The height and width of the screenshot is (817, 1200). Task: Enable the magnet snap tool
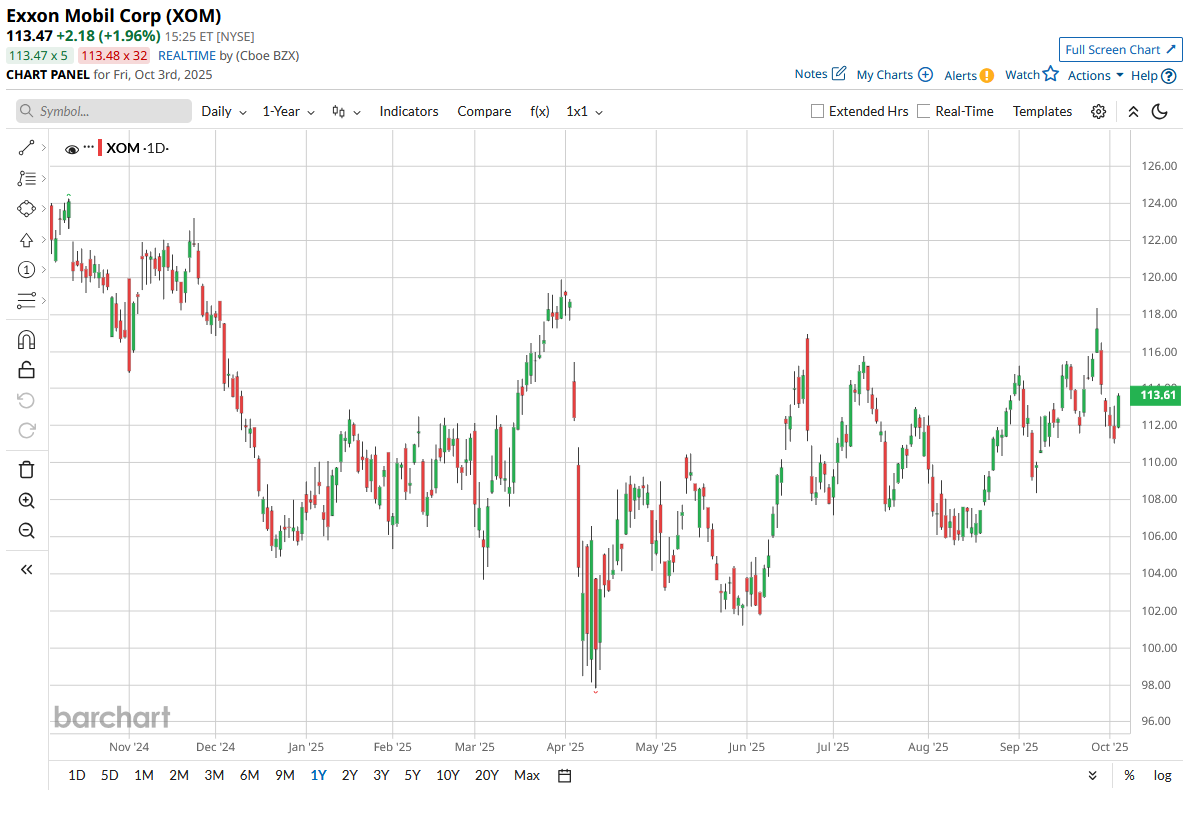coord(27,340)
